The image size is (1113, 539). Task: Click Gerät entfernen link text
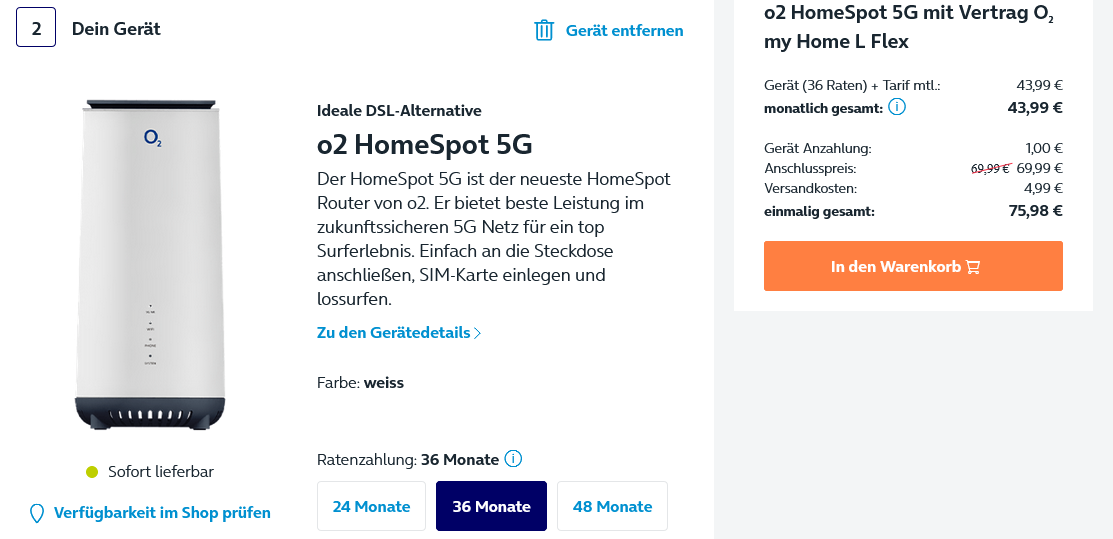point(625,31)
